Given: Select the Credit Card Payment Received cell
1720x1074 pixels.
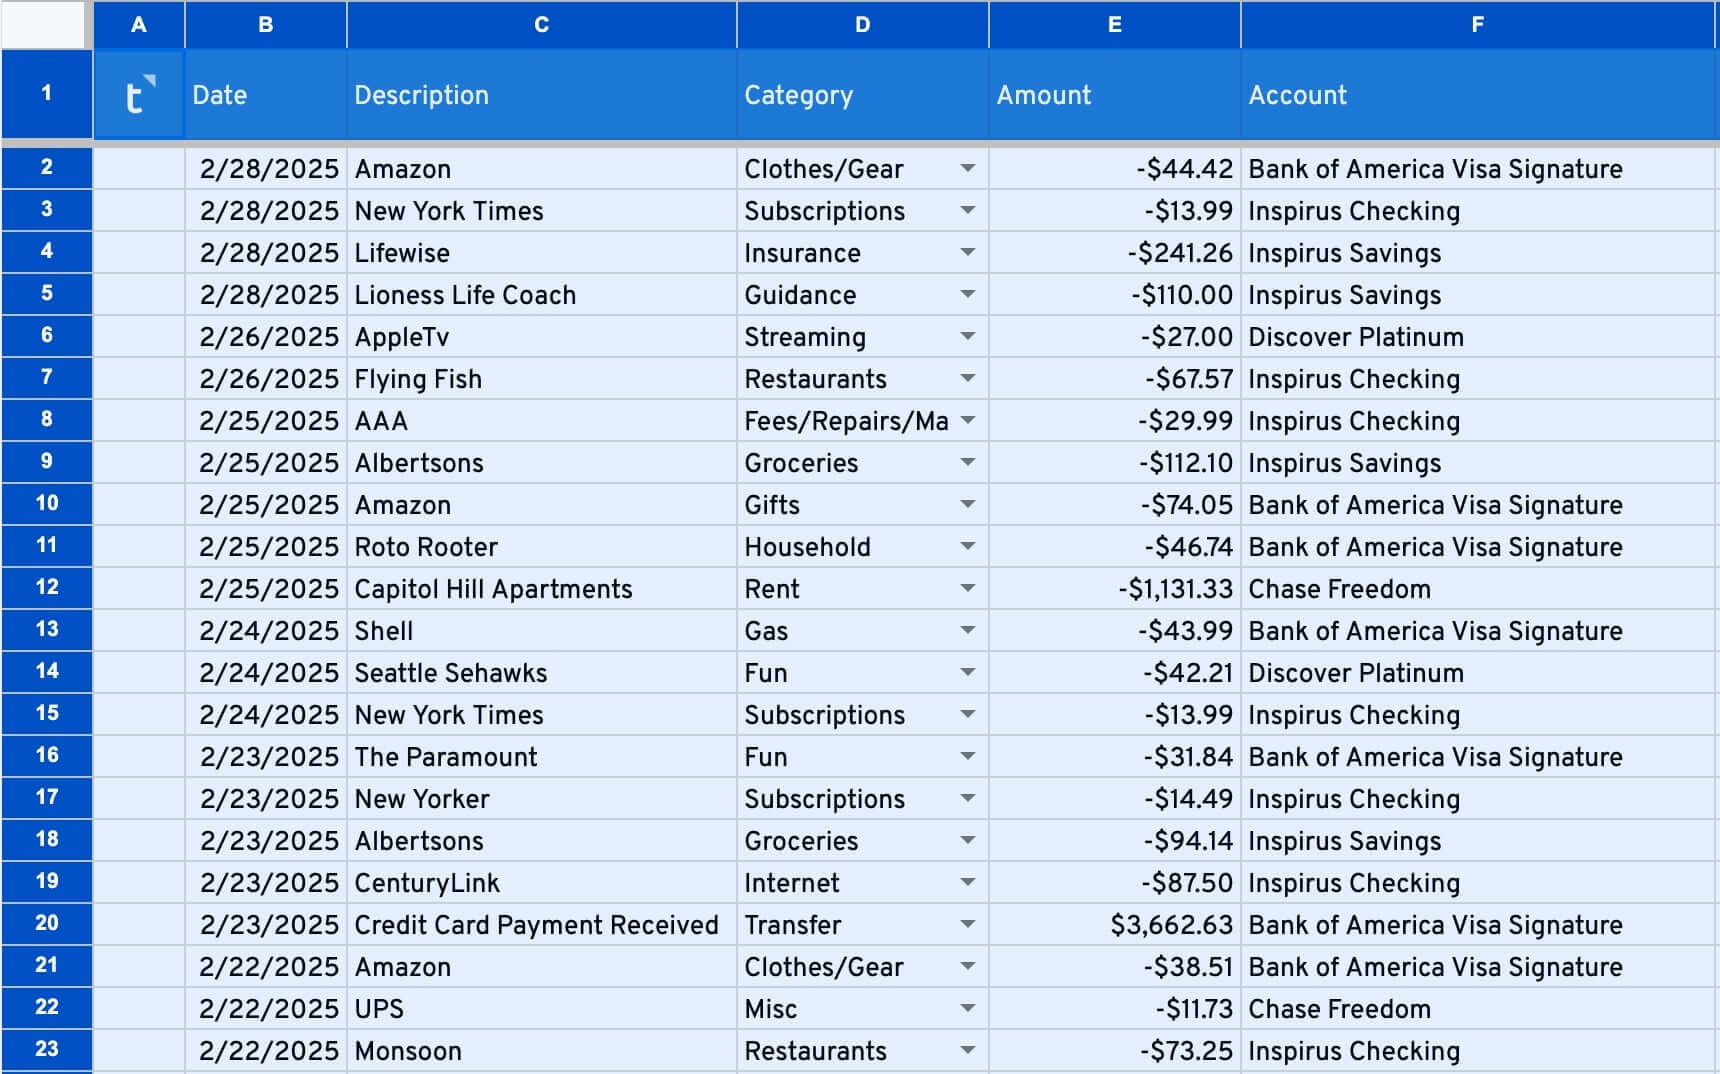Looking at the screenshot, I should pyautogui.click(x=542, y=925).
